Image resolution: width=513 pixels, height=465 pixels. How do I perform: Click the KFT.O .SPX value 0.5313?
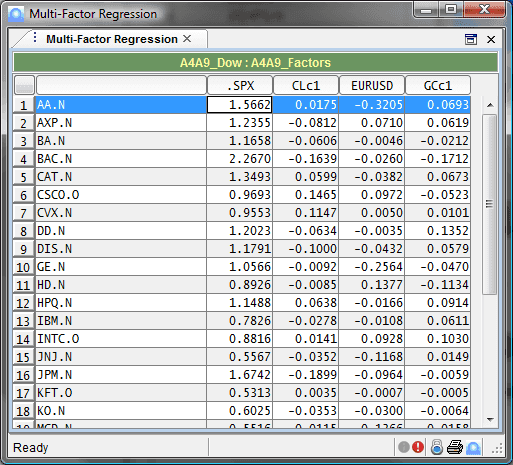[240, 393]
